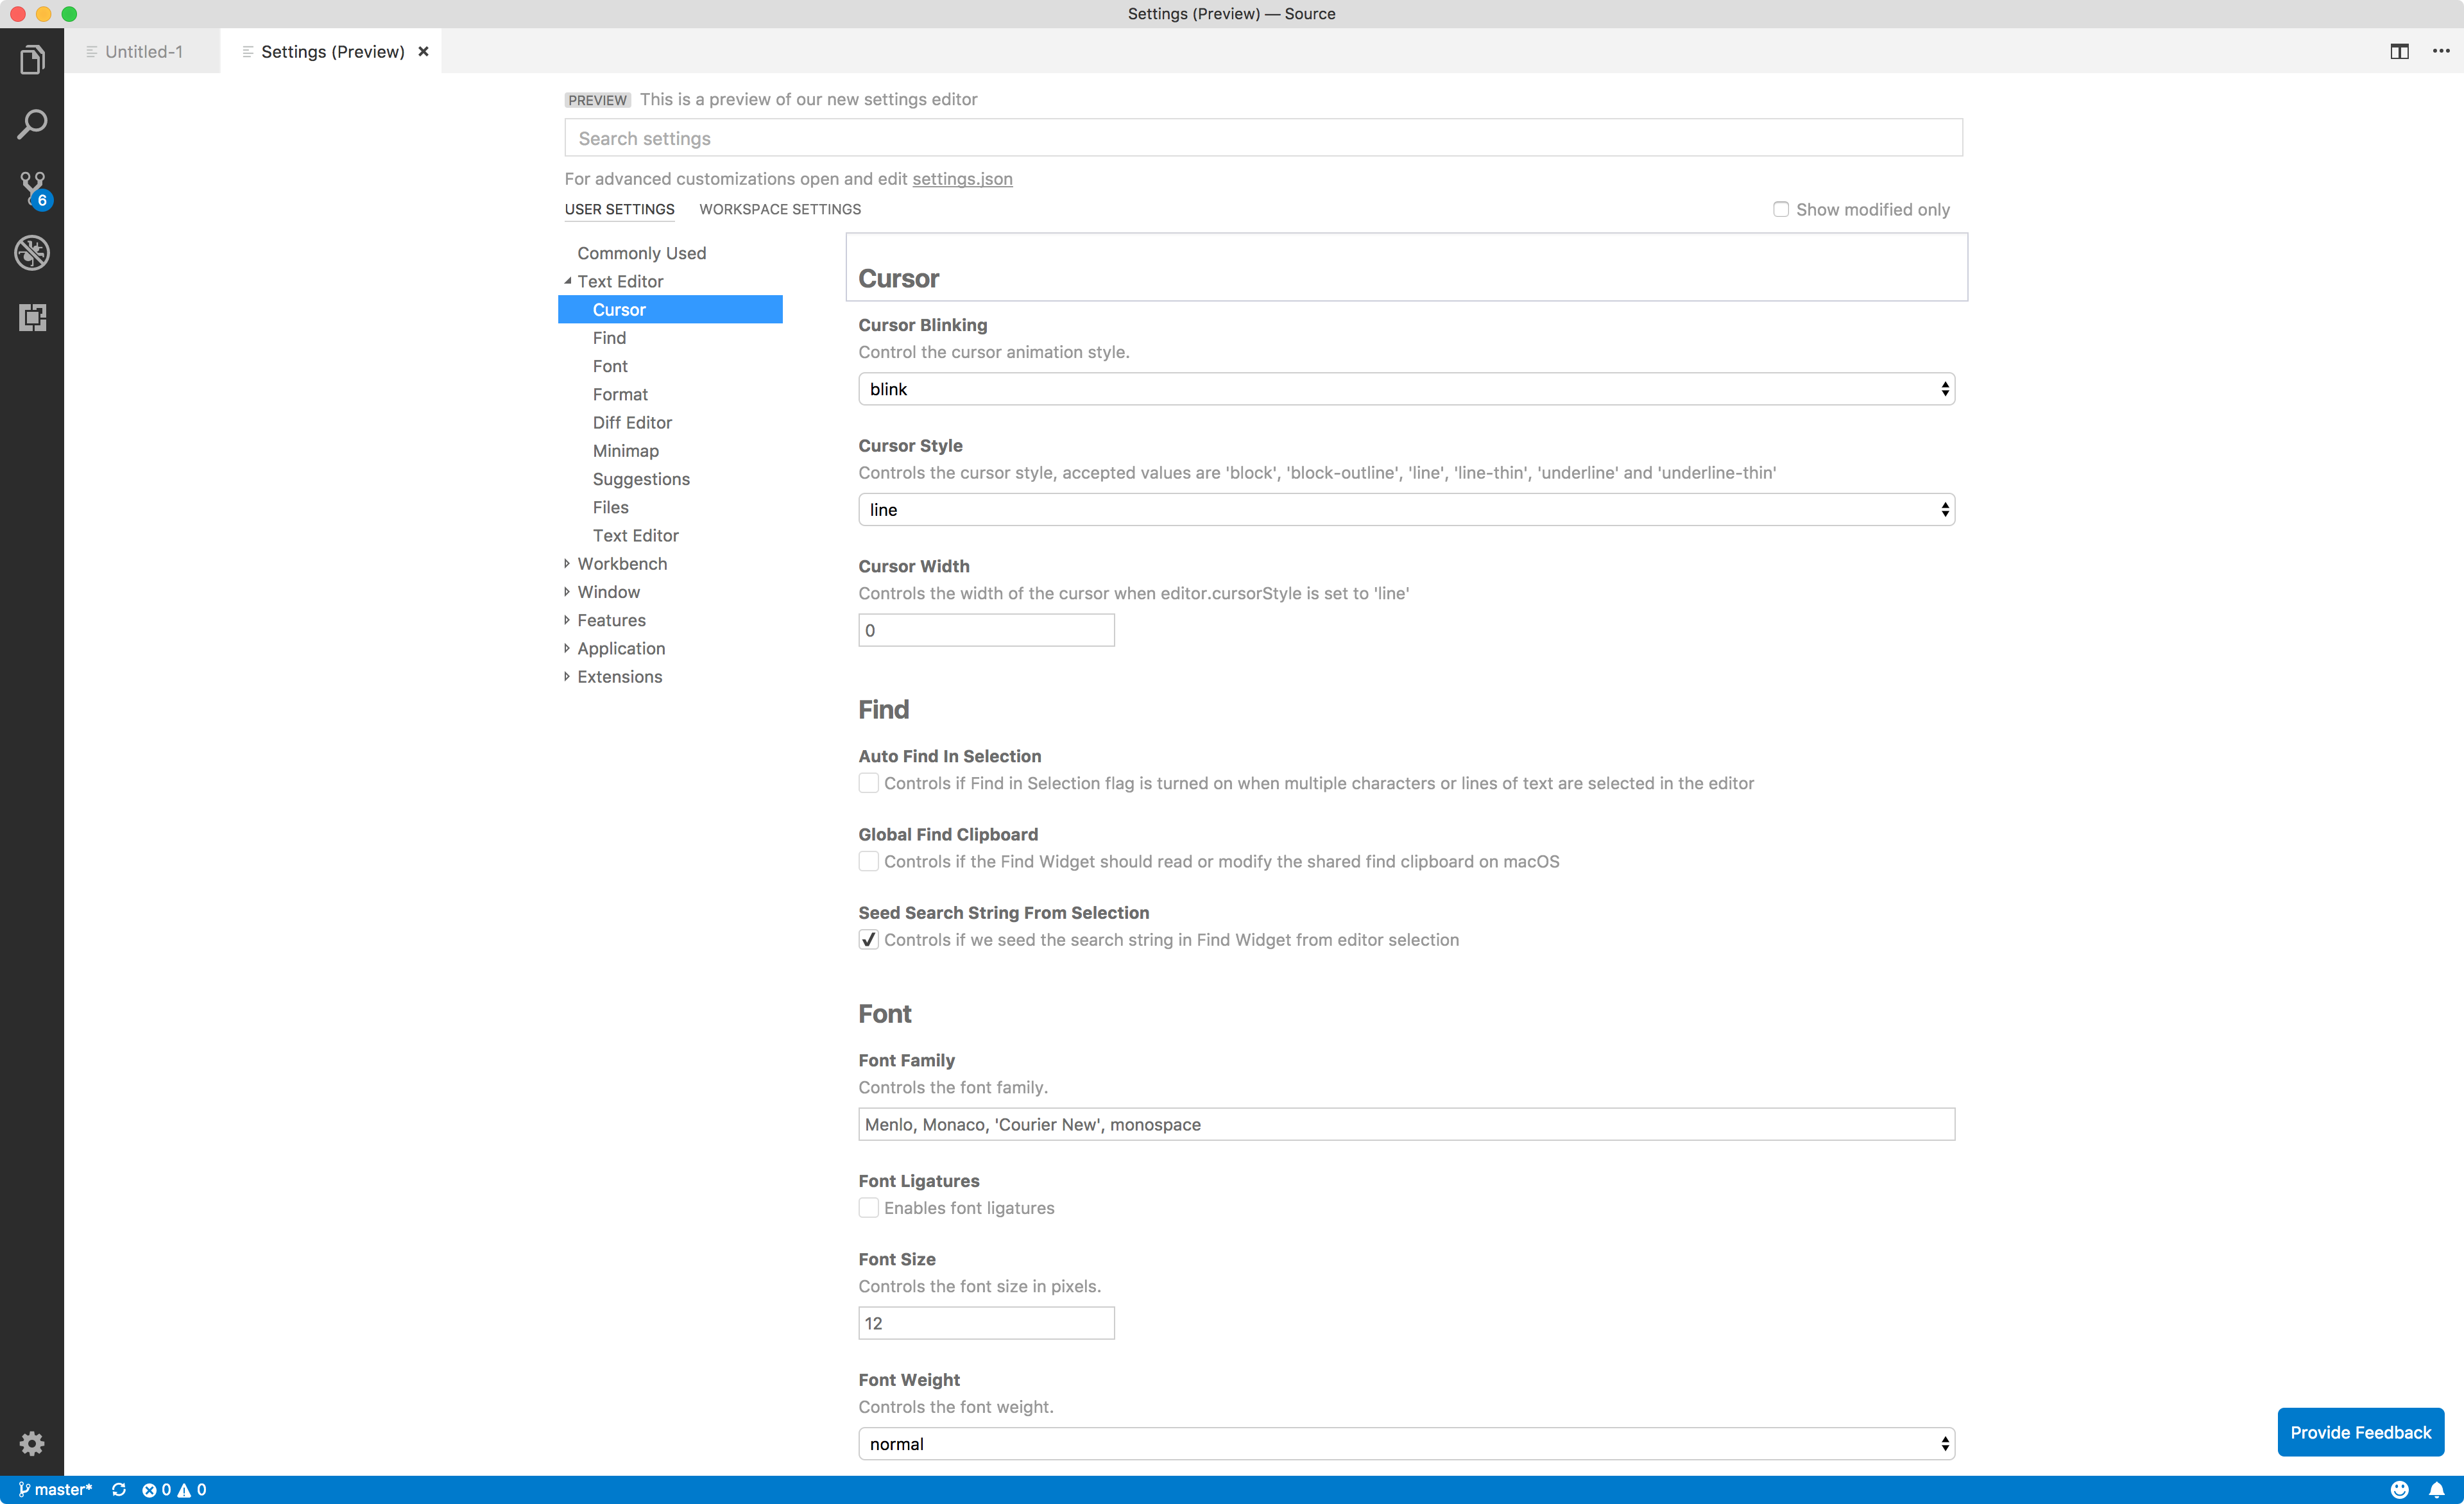Image resolution: width=2464 pixels, height=1504 pixels.
Task: Click the Search settings input field
Action: point(1263,138)
